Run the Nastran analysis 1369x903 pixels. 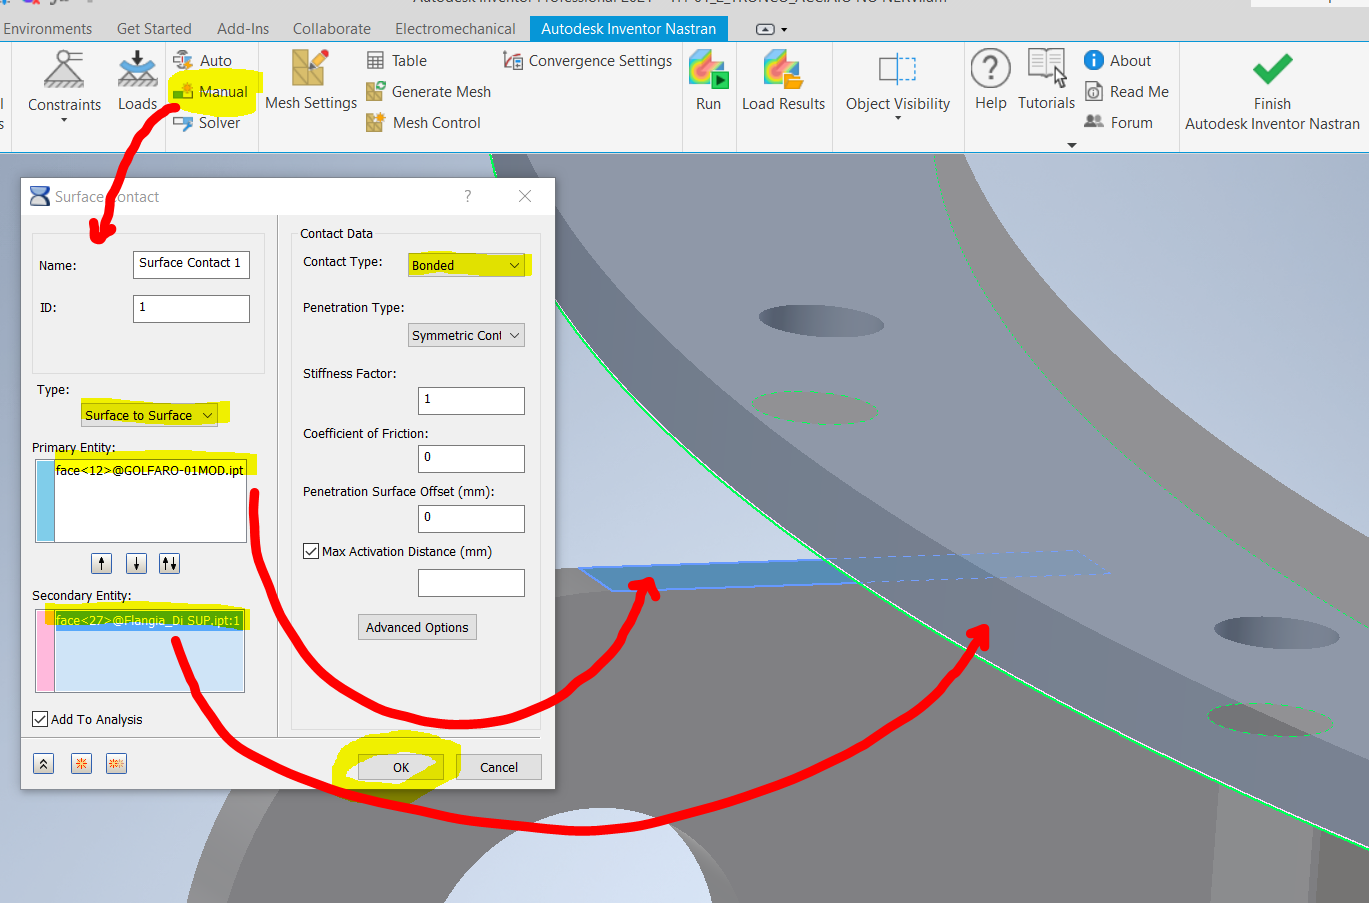[708, 82]
